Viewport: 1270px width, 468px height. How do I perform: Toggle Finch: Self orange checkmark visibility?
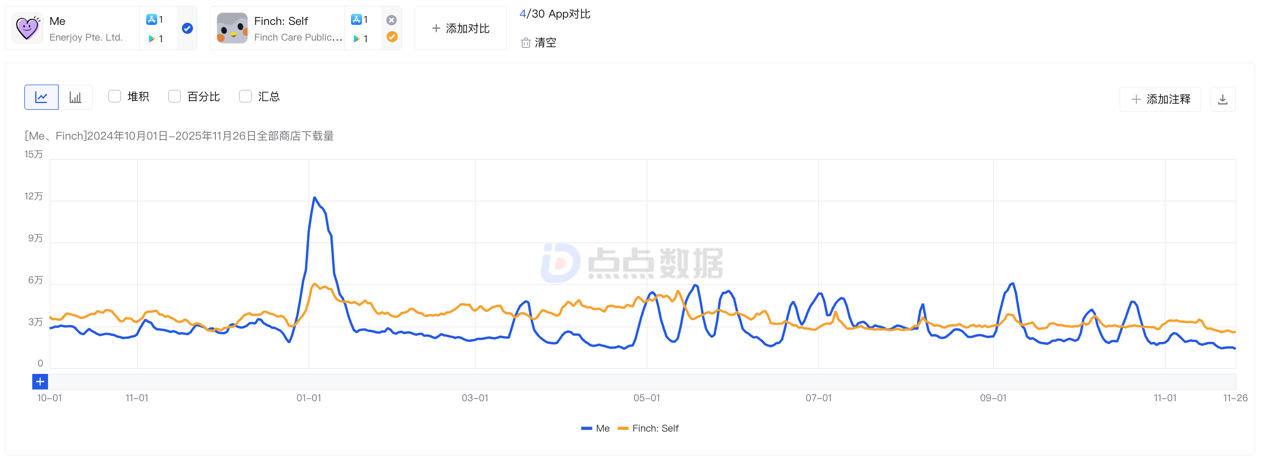(x=391, y=37)
